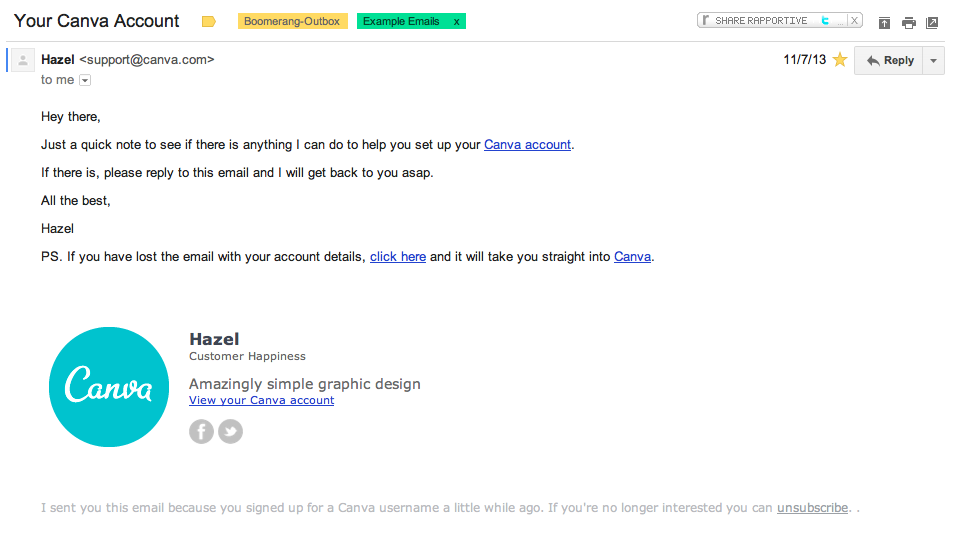Click the Reply button

pos(890,60)
